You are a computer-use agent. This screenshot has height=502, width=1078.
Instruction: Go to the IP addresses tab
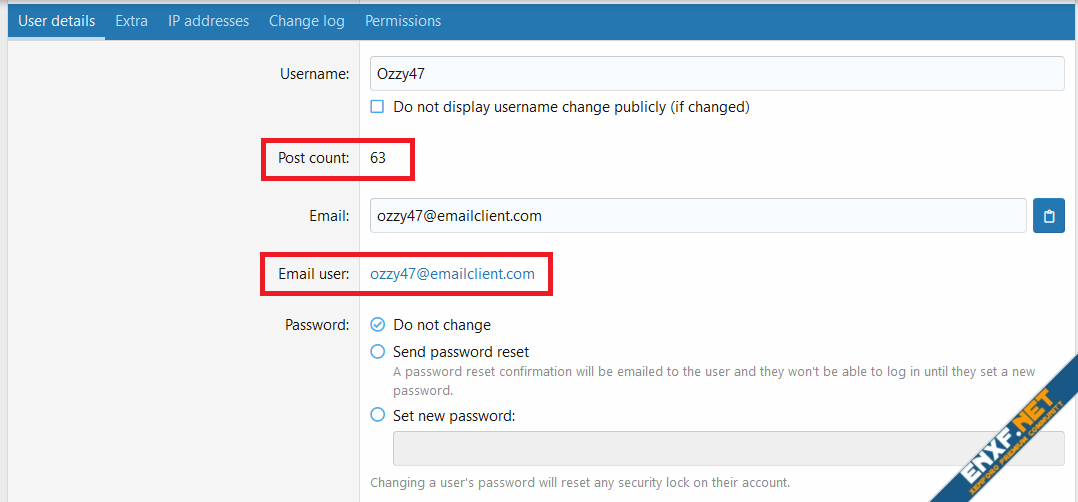click(x=208, y=21)
